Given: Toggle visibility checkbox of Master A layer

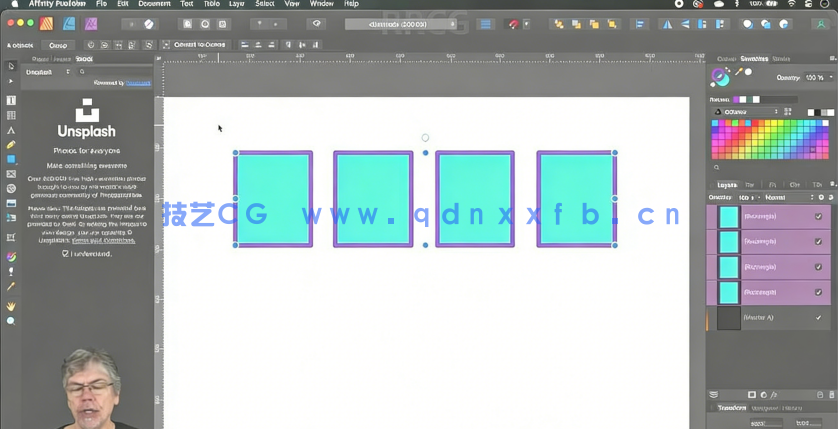Looking at the screenshot, I should click(818, 317).
